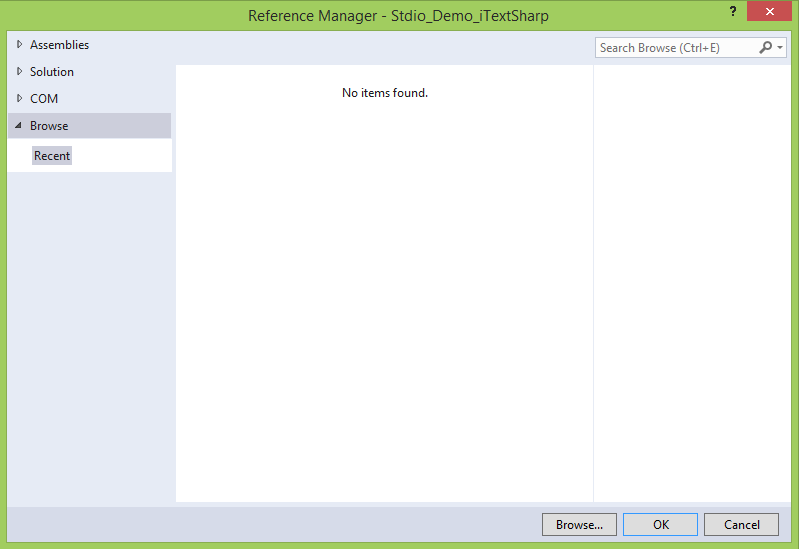Select the Solution category

(x=52, y=72)
